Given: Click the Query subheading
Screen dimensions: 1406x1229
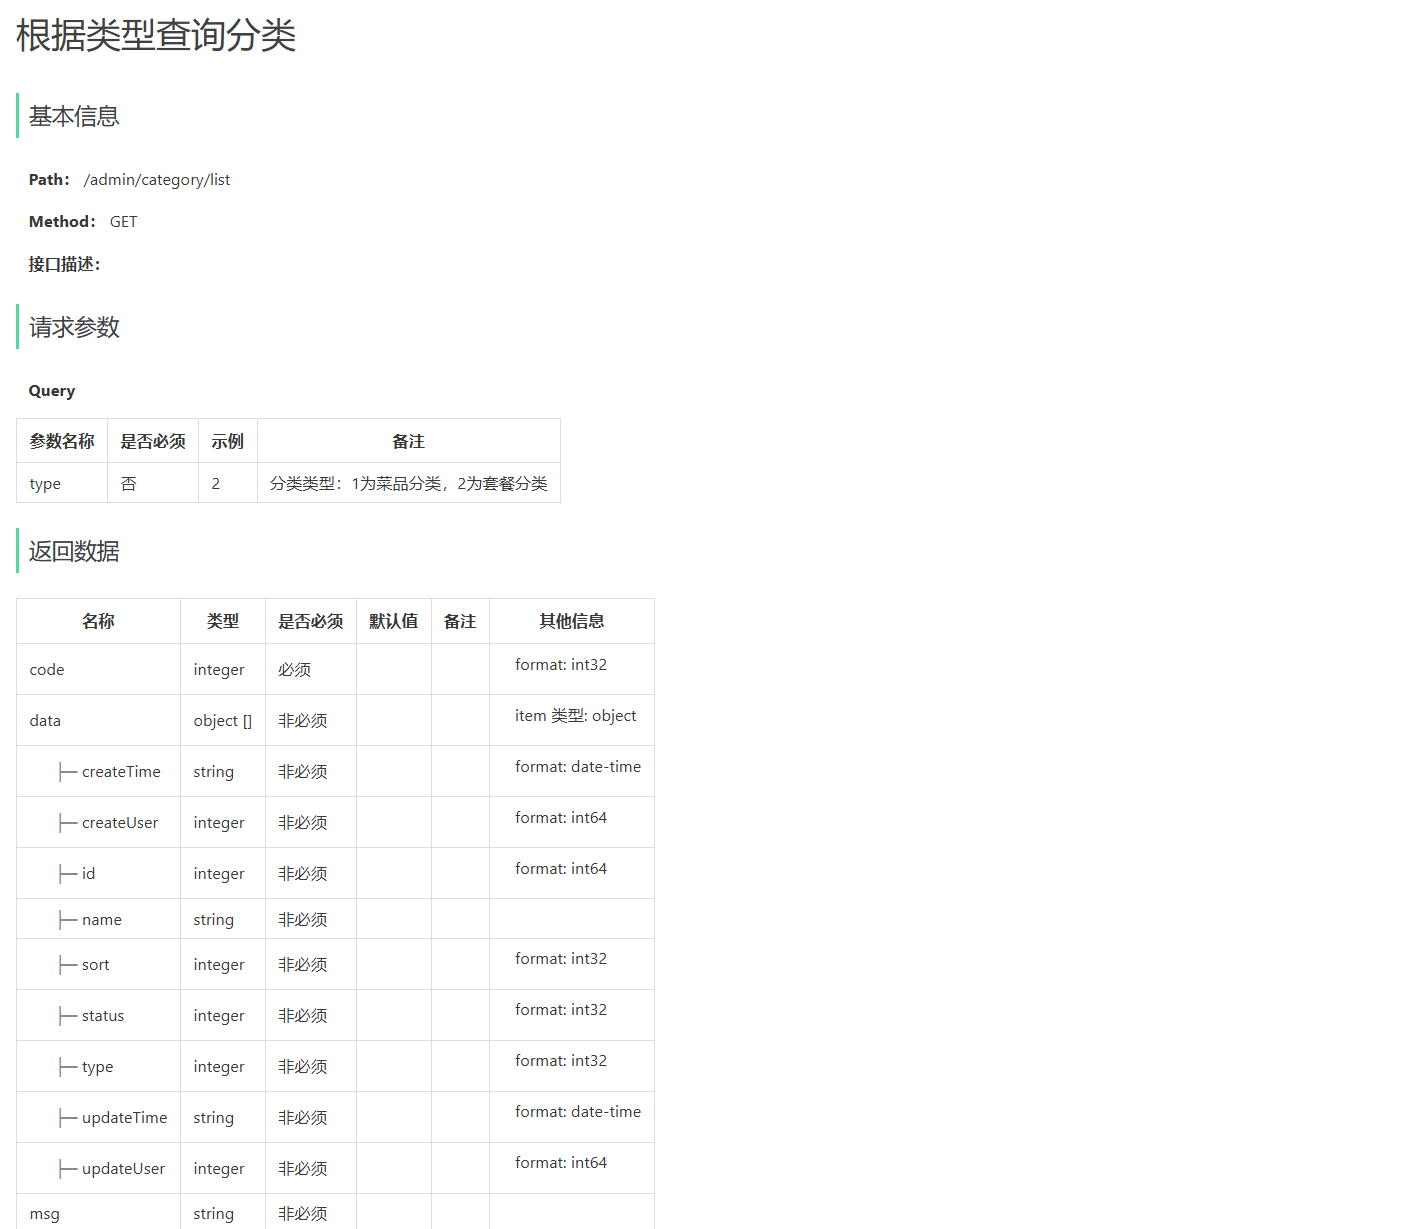Looking at the screenshot, I should coord(52,391).
